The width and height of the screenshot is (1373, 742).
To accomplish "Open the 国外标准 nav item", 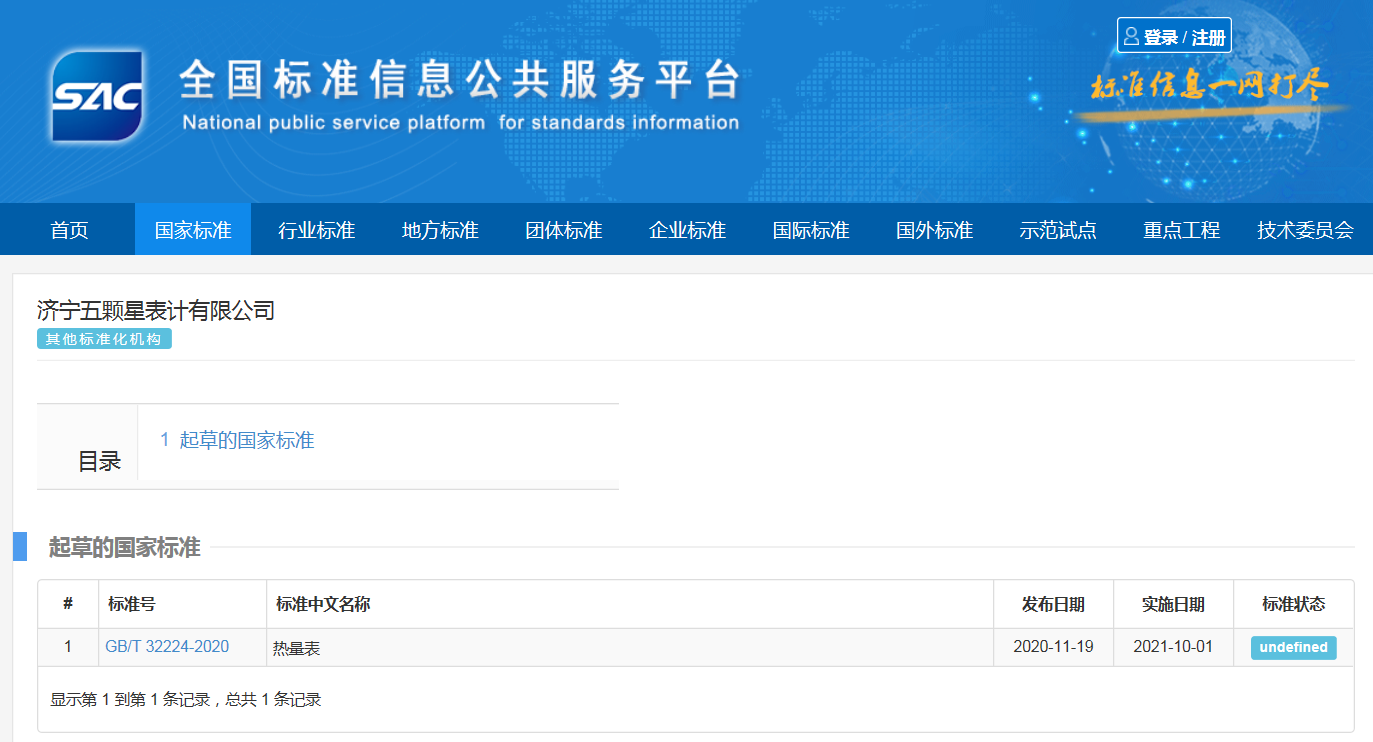I will tap(934, 230).
